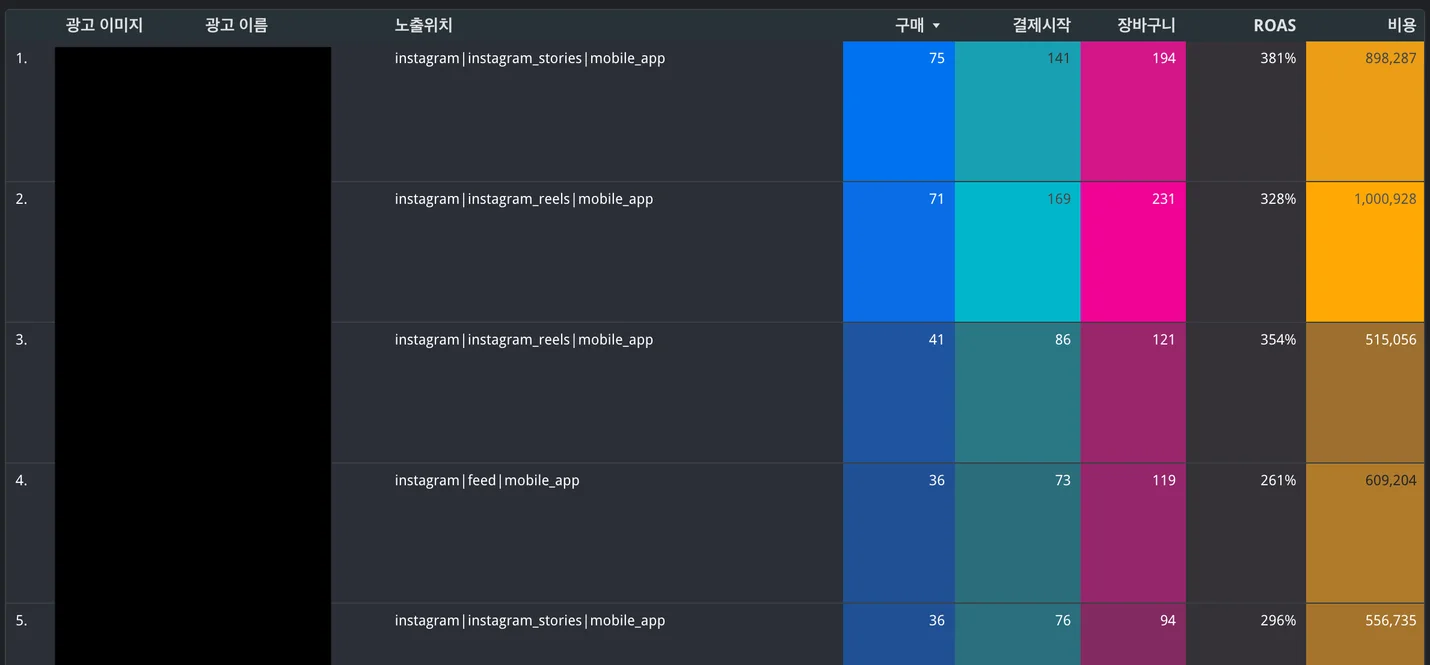1430x665 pixels.
Task: Select the ad image thumbnail in row 3
Action: coord(193,392)
